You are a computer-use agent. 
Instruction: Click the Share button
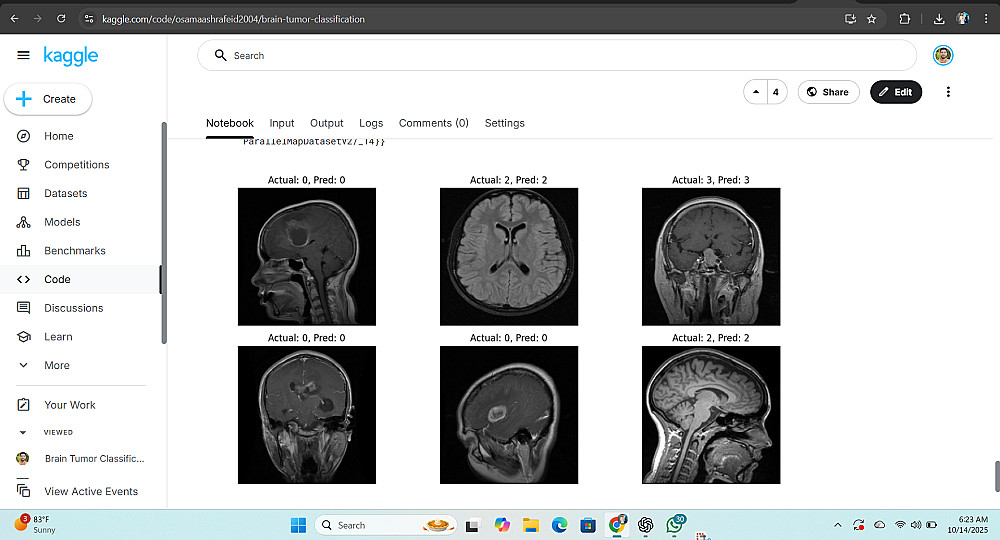(828, 92)
